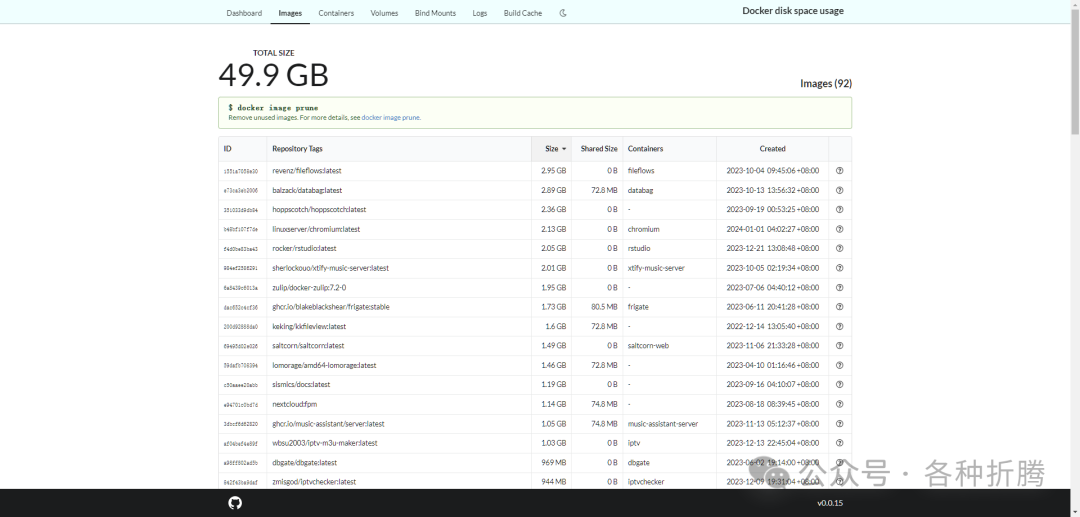The image size is (1080, 517).
Task: Sort table by Size column arrow
Action: 564,149
